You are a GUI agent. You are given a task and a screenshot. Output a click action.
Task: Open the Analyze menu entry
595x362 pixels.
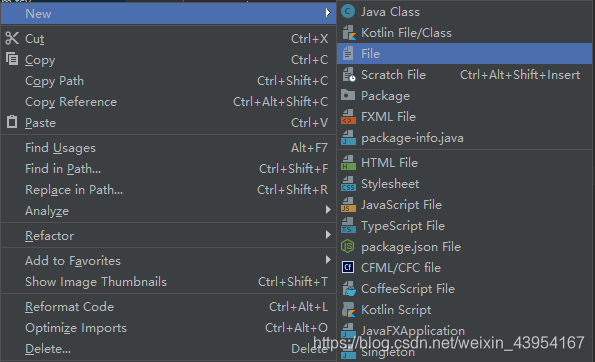coord(168,211)
